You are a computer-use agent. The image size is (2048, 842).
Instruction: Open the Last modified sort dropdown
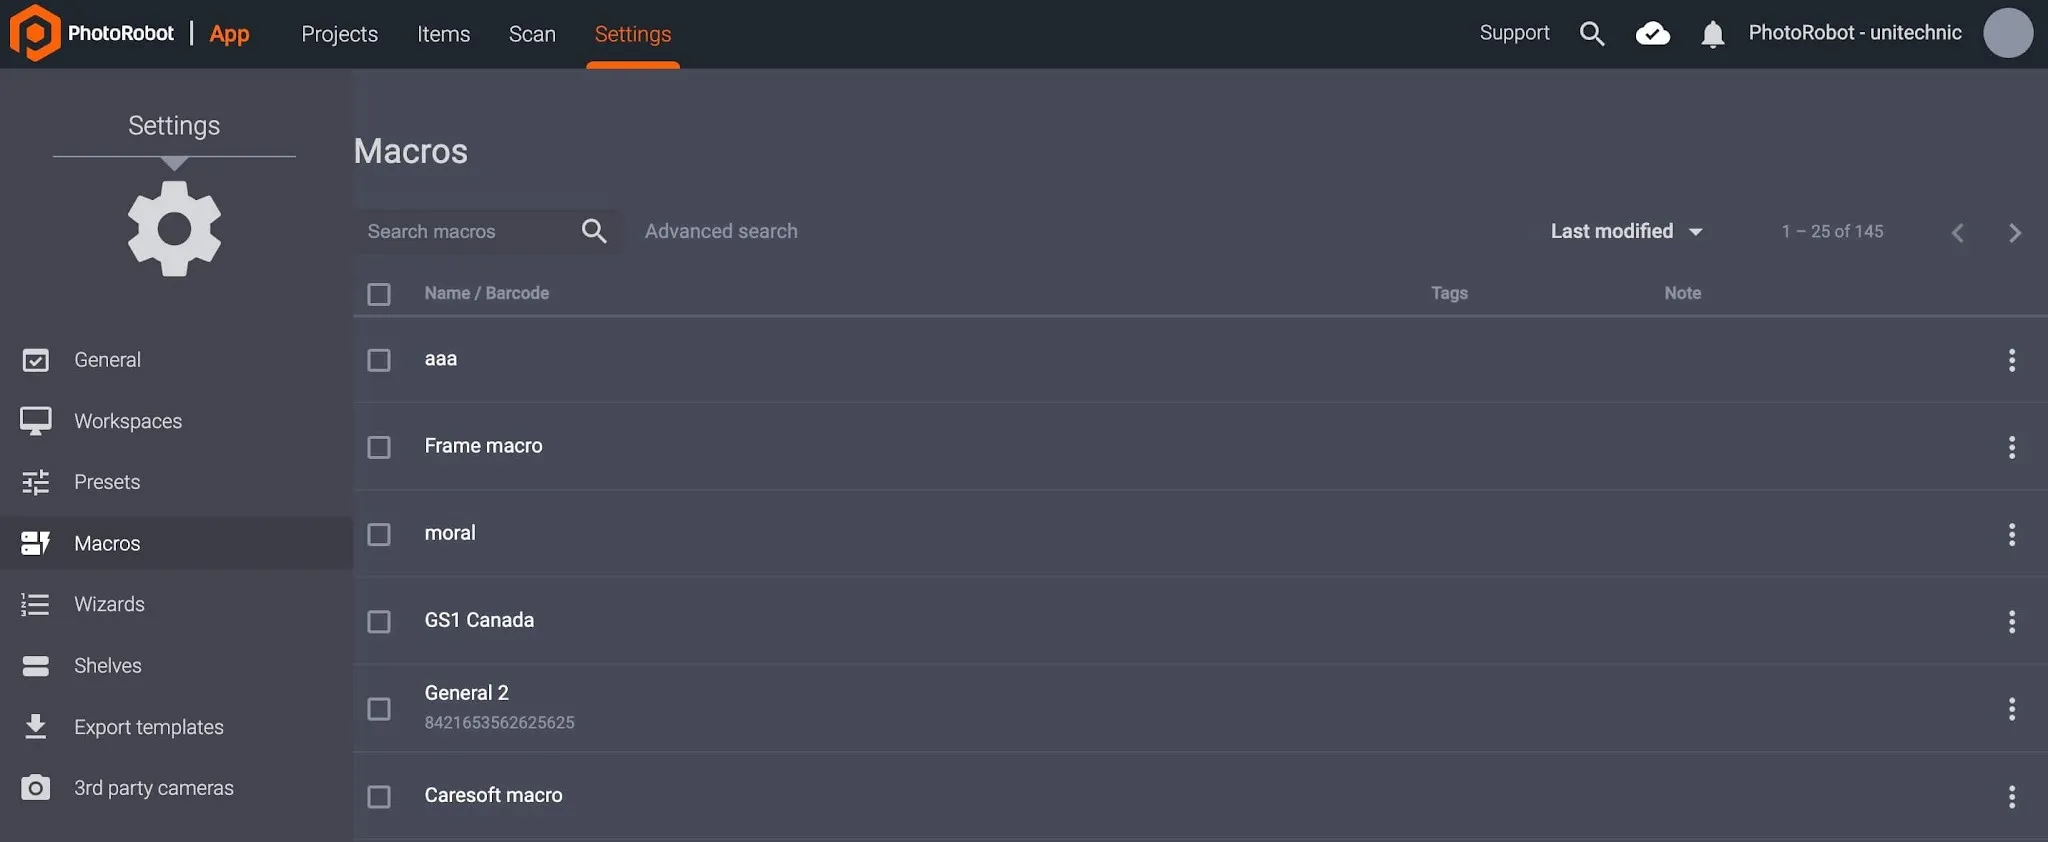tap(1626, 231)
